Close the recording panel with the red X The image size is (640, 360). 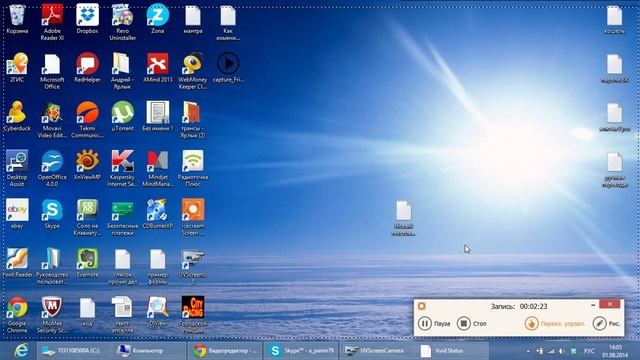610,304
